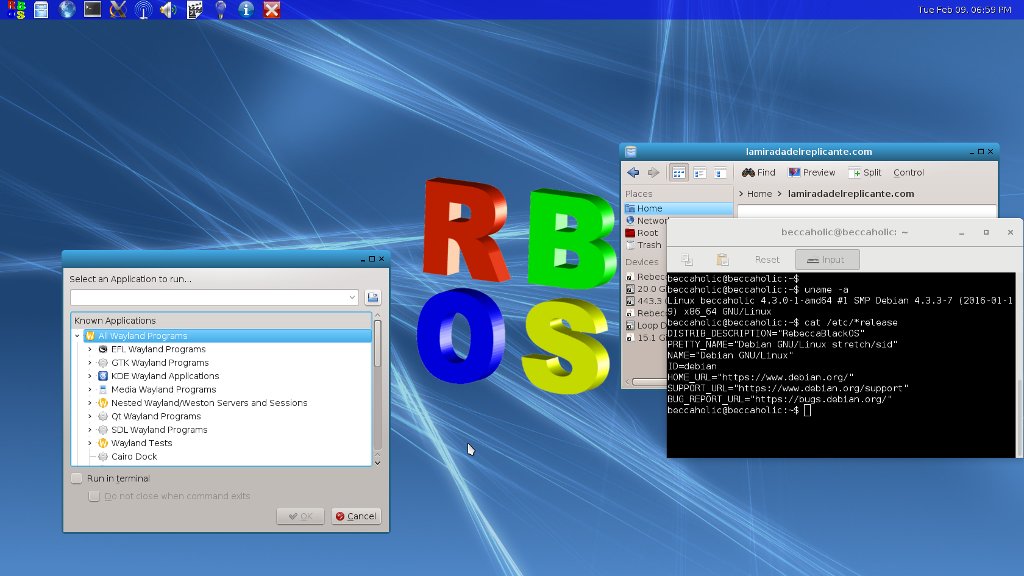Toggle the terminal Input button
This screenshot has height=576, width=1024.
(827, 259)
